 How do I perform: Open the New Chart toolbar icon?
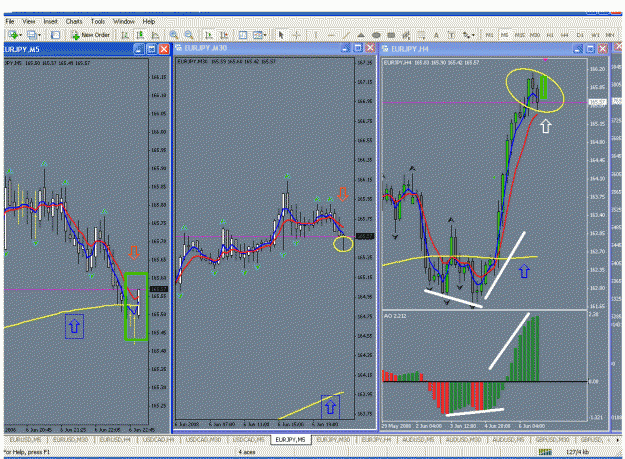point(12,35)
